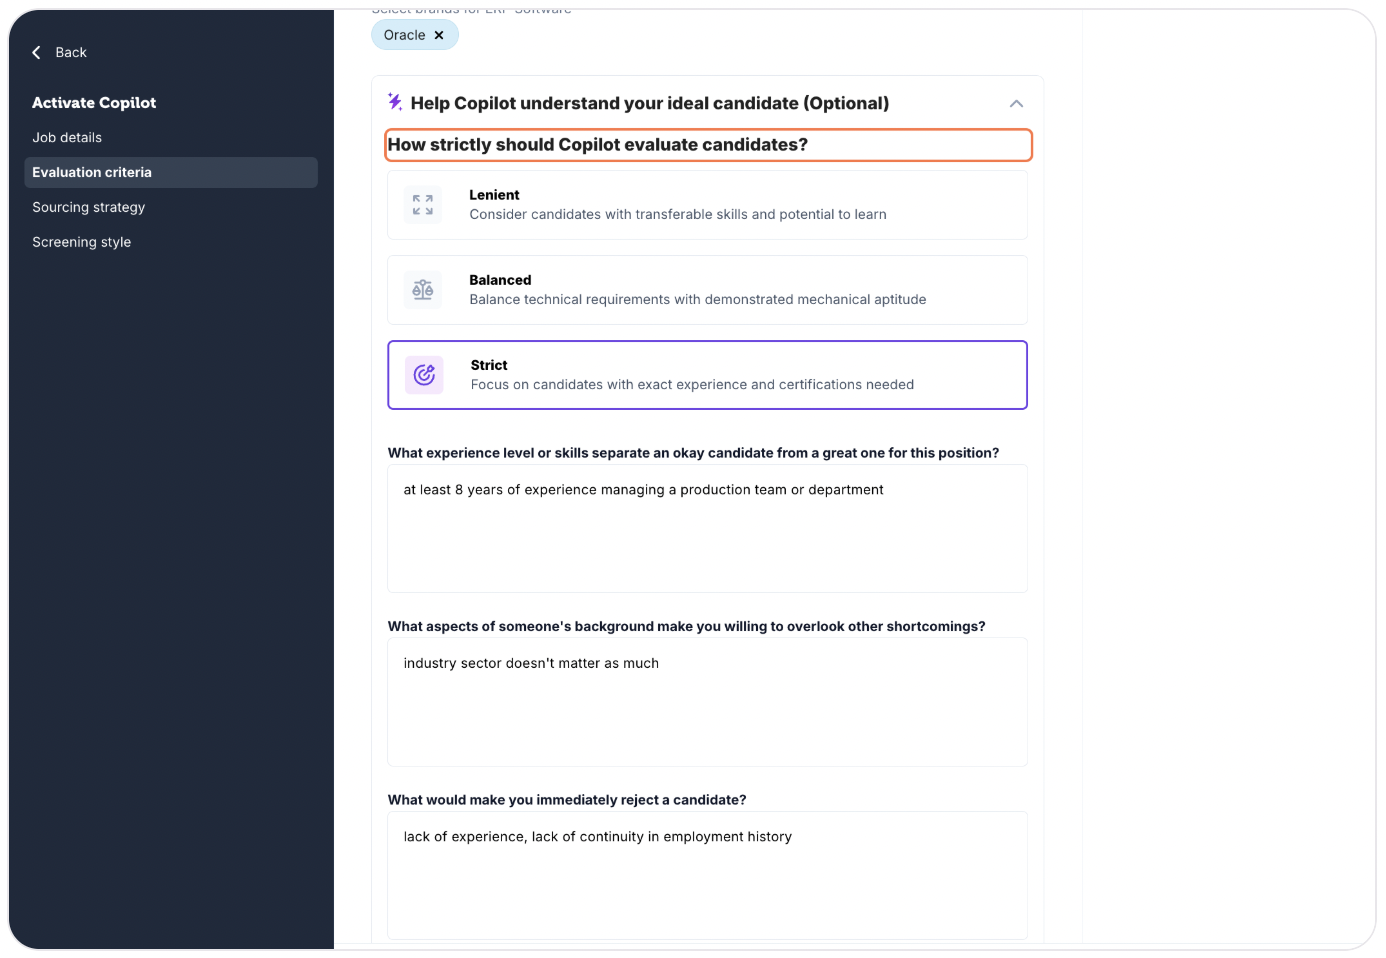Click the Balanced scales icon
The width and height of the screenshot is (1386, 958).
tap(423, 290)
